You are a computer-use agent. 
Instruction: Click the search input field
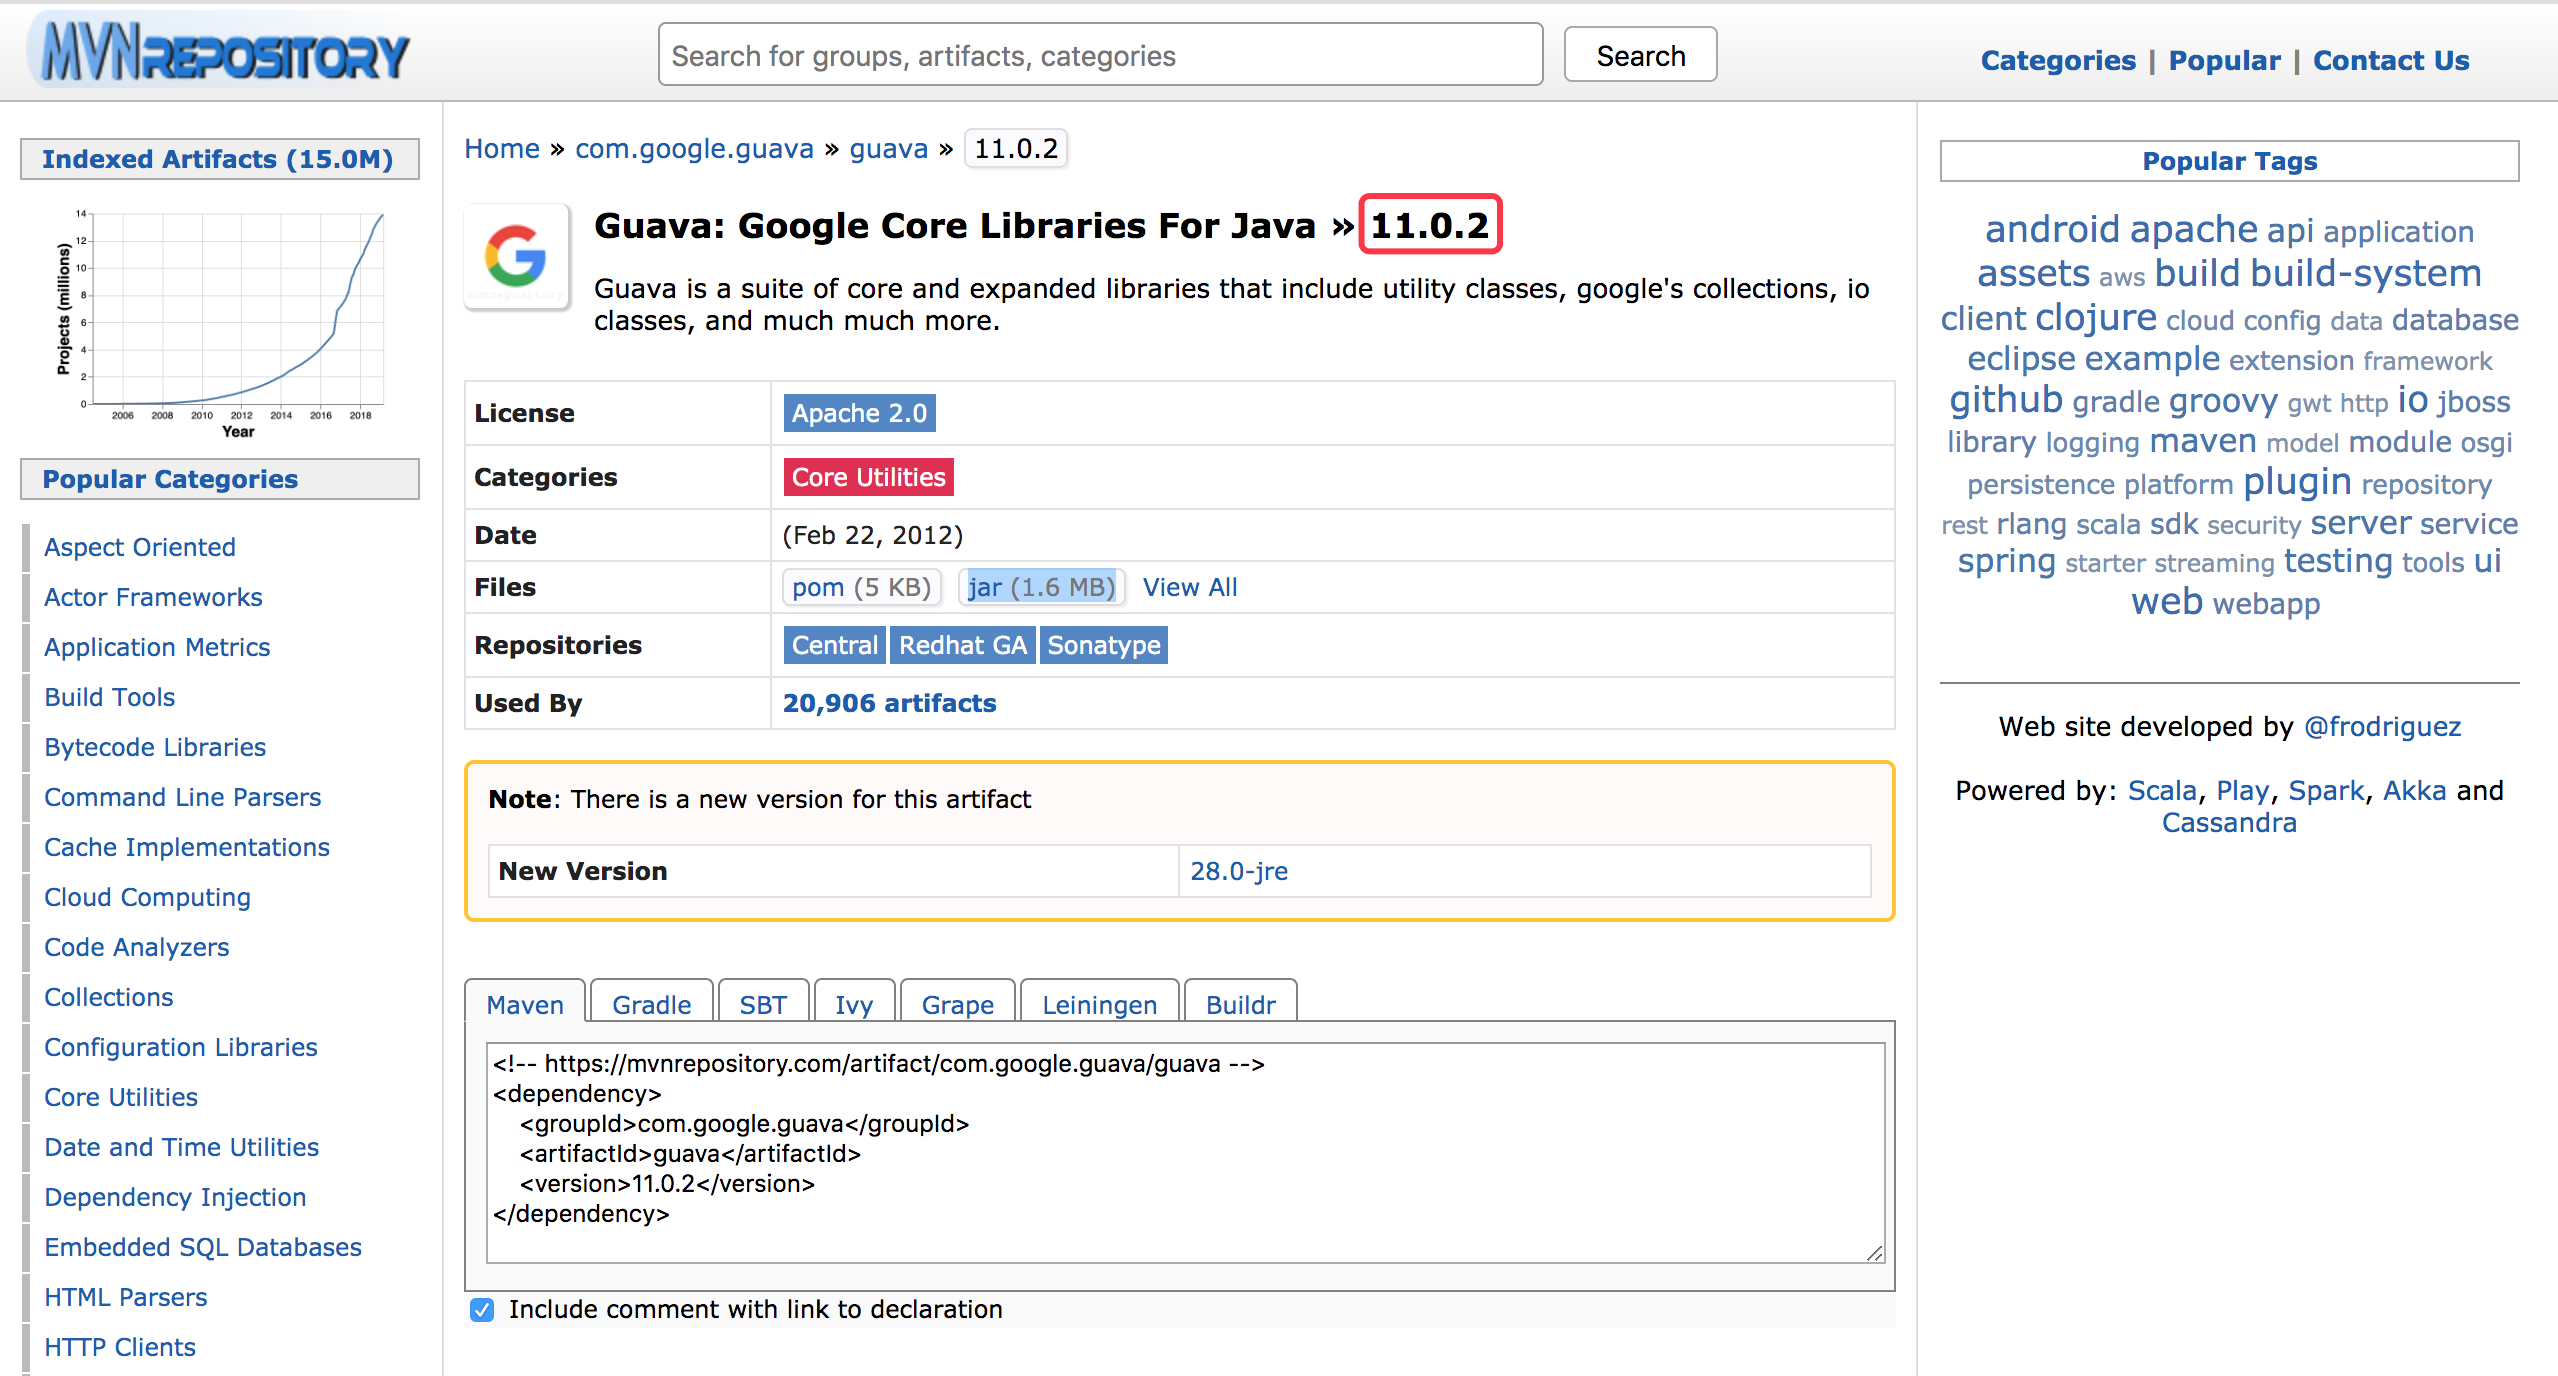coord(1100,55)
